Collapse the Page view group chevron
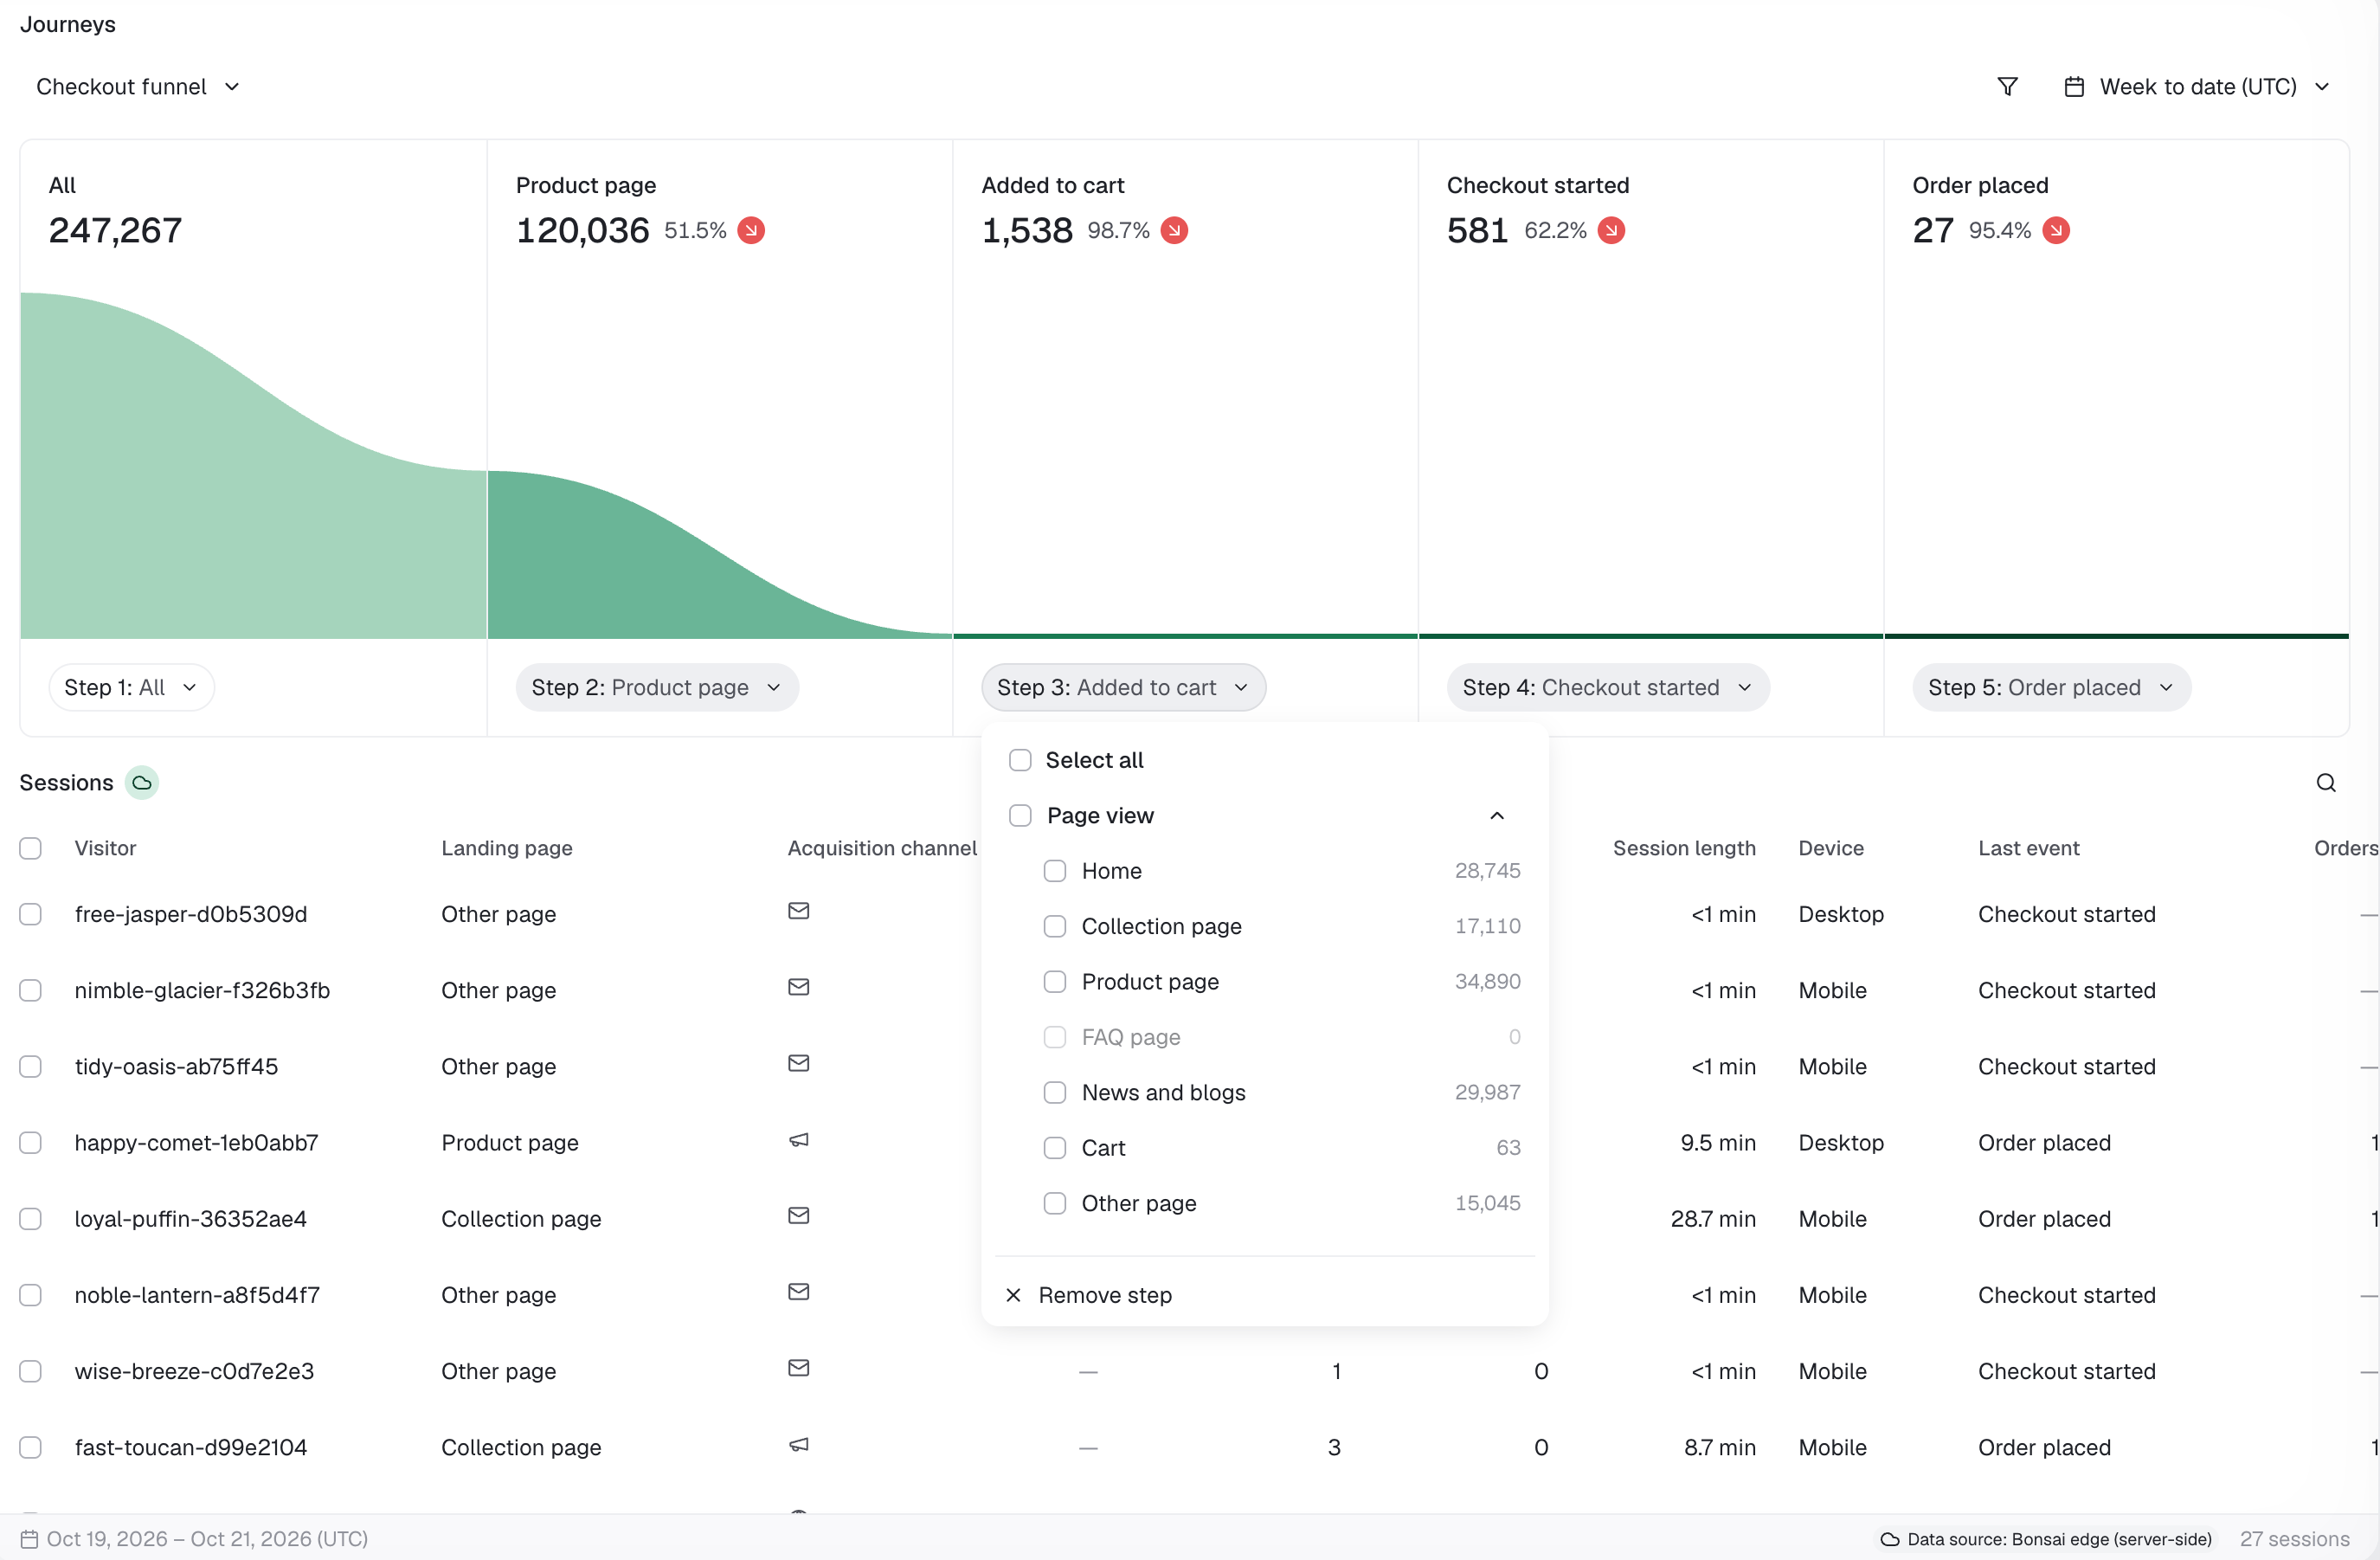Image resolution: width=2380 pixels, height=1560 pixels. pos(1497,816)
